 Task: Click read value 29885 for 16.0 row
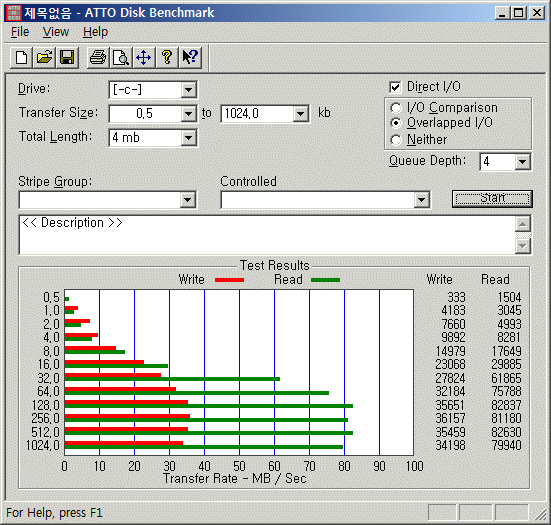point(506,364)
